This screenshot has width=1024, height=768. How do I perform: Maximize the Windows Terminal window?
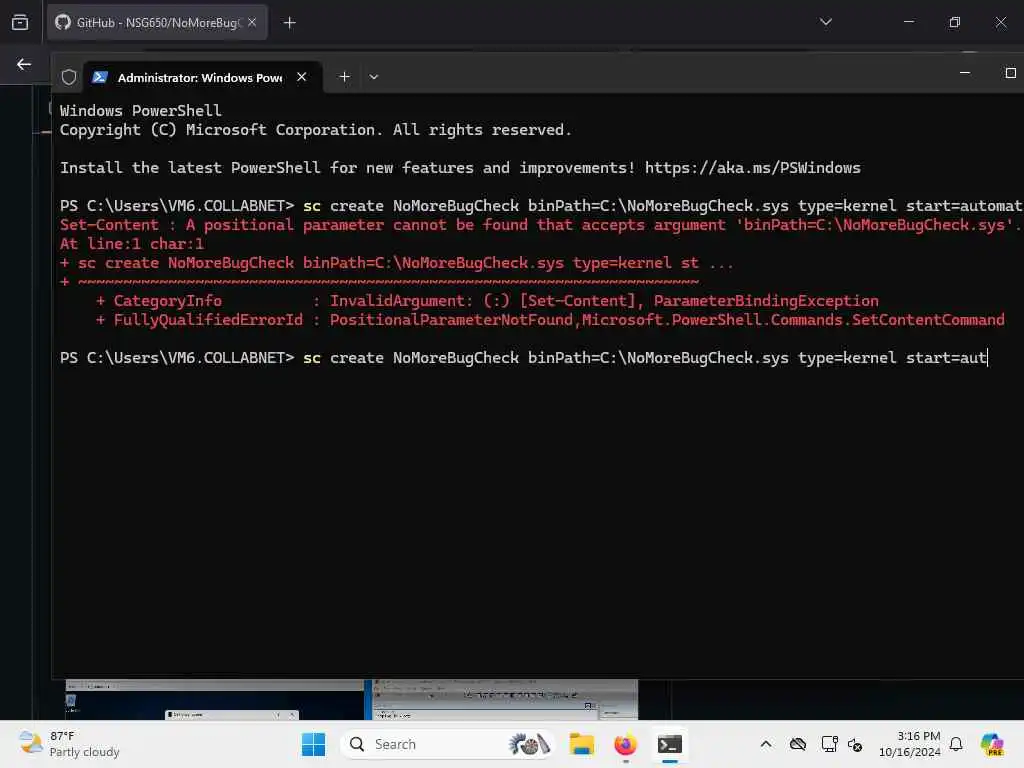[1010, 72]
